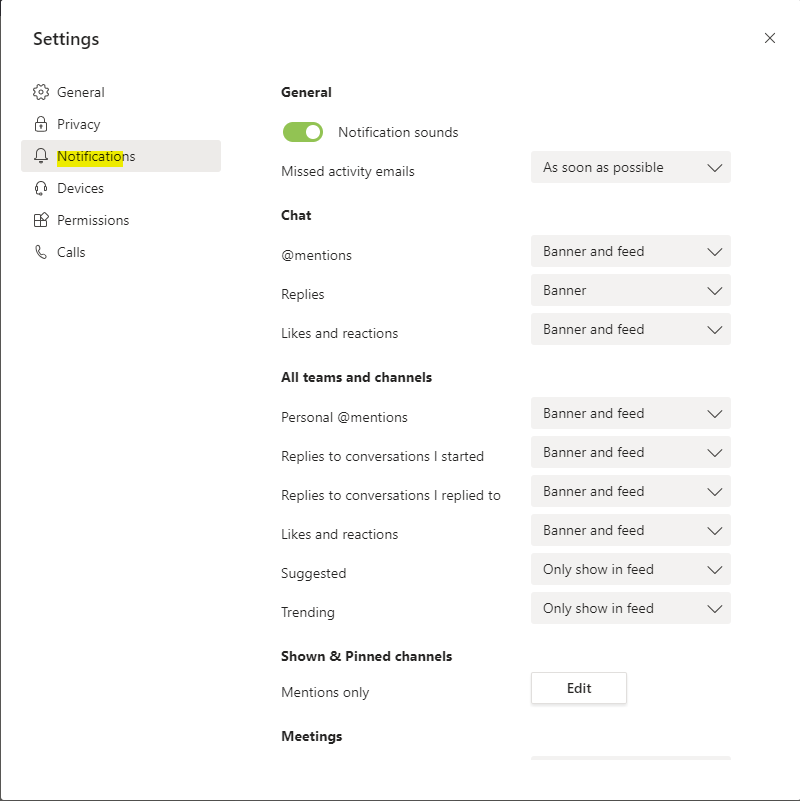Click the Notifications bell icon

coord(41,156)
